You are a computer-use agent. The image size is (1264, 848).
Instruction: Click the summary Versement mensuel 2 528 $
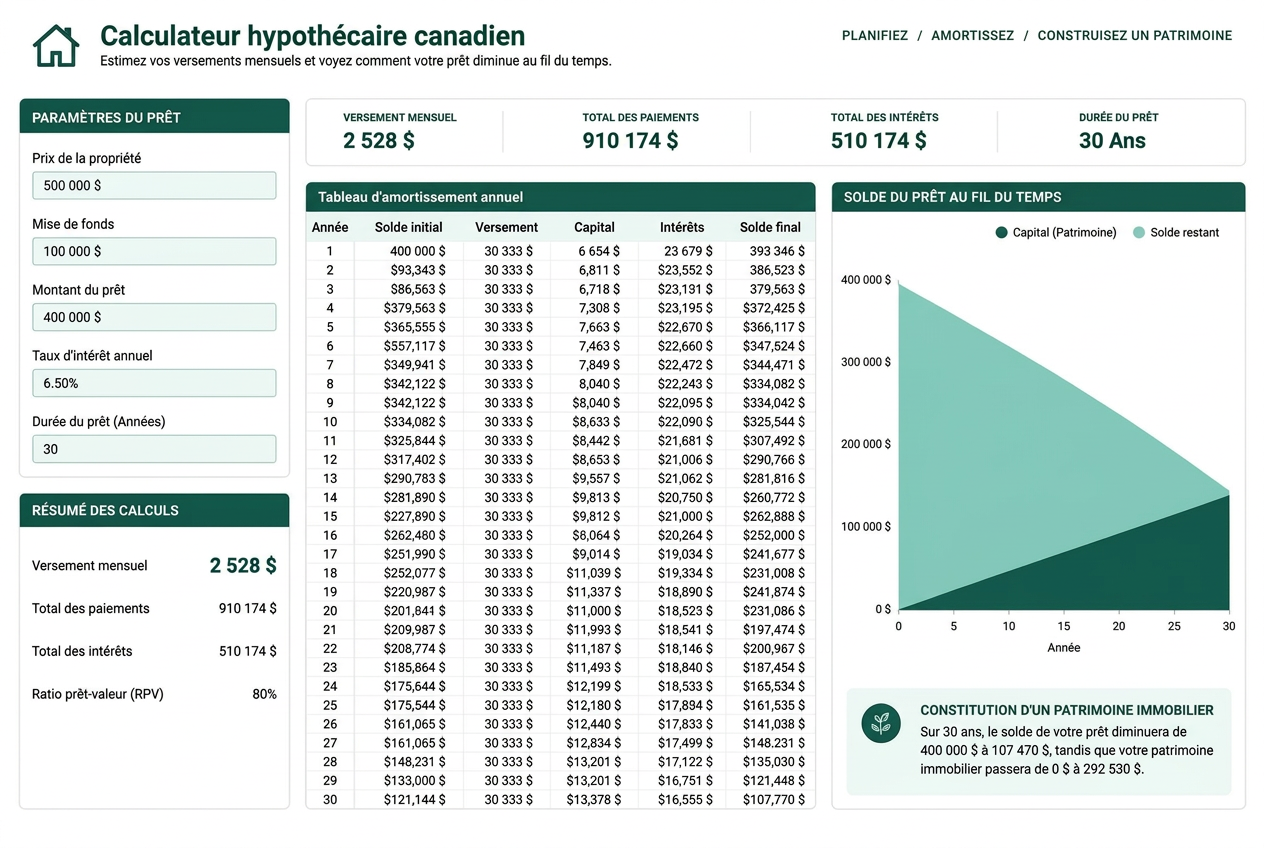(x=243, y=566)
